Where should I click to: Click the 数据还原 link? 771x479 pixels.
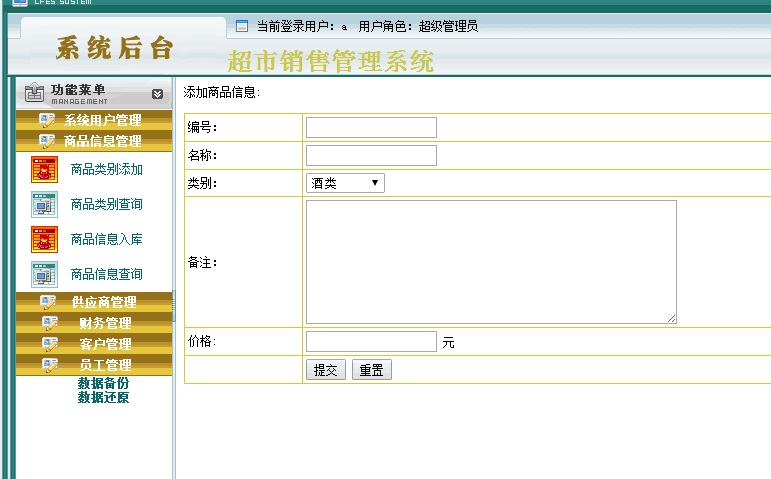(x=103, y=397)
